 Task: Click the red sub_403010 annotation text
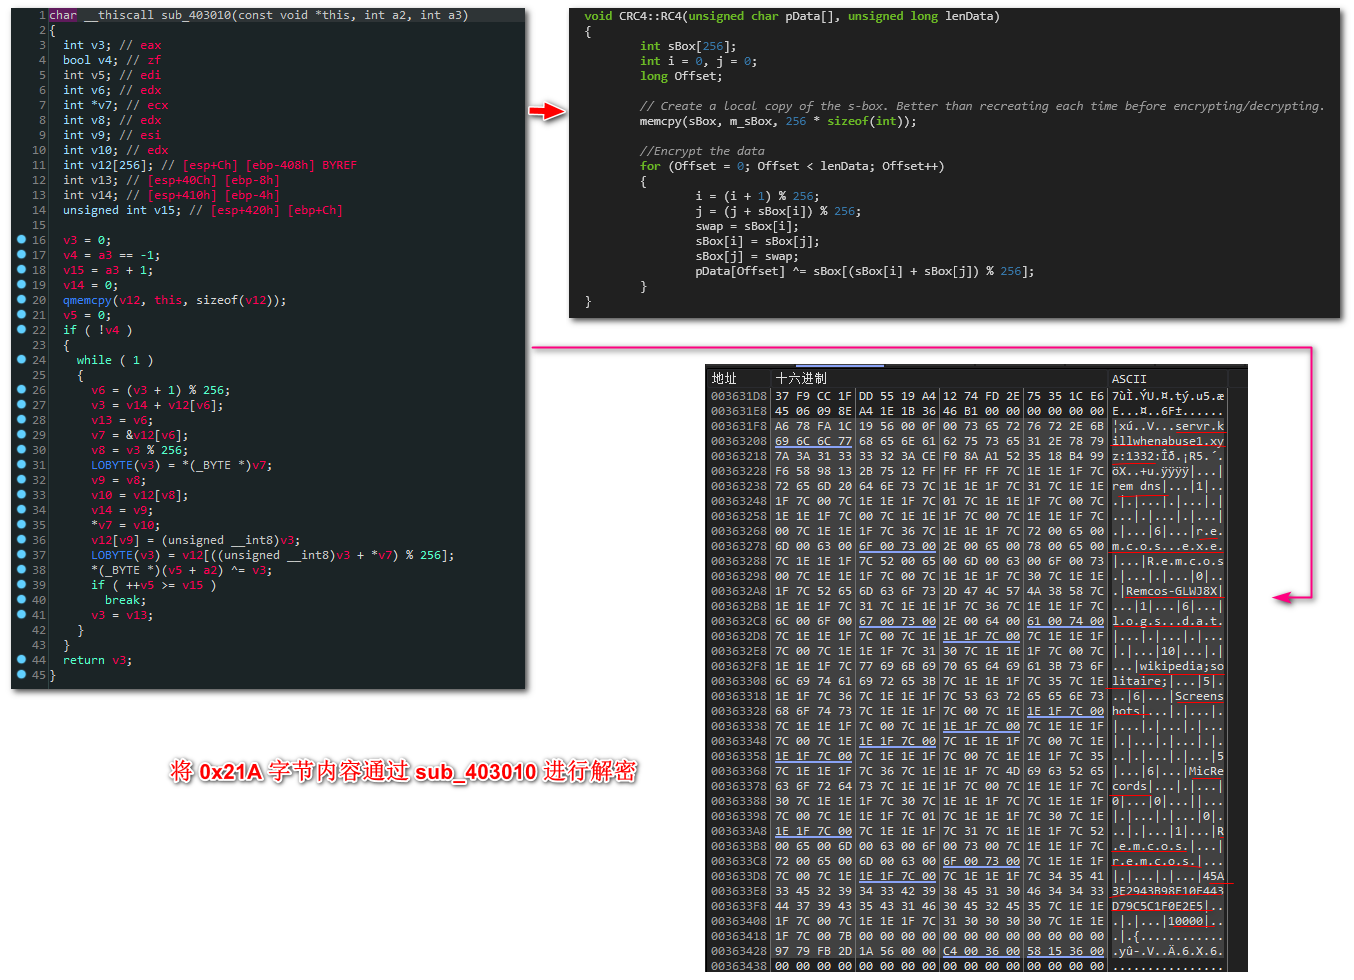476,772
